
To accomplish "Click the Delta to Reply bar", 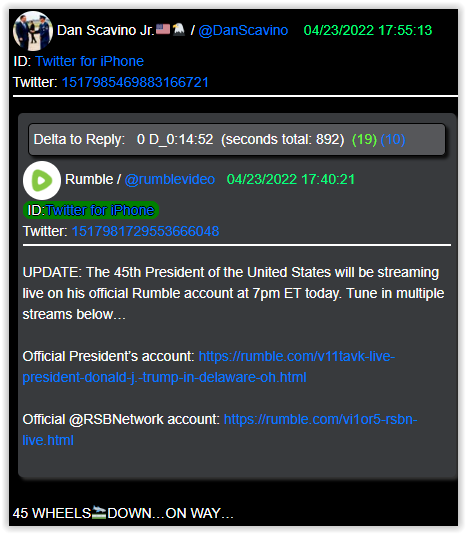I will 237,139.
